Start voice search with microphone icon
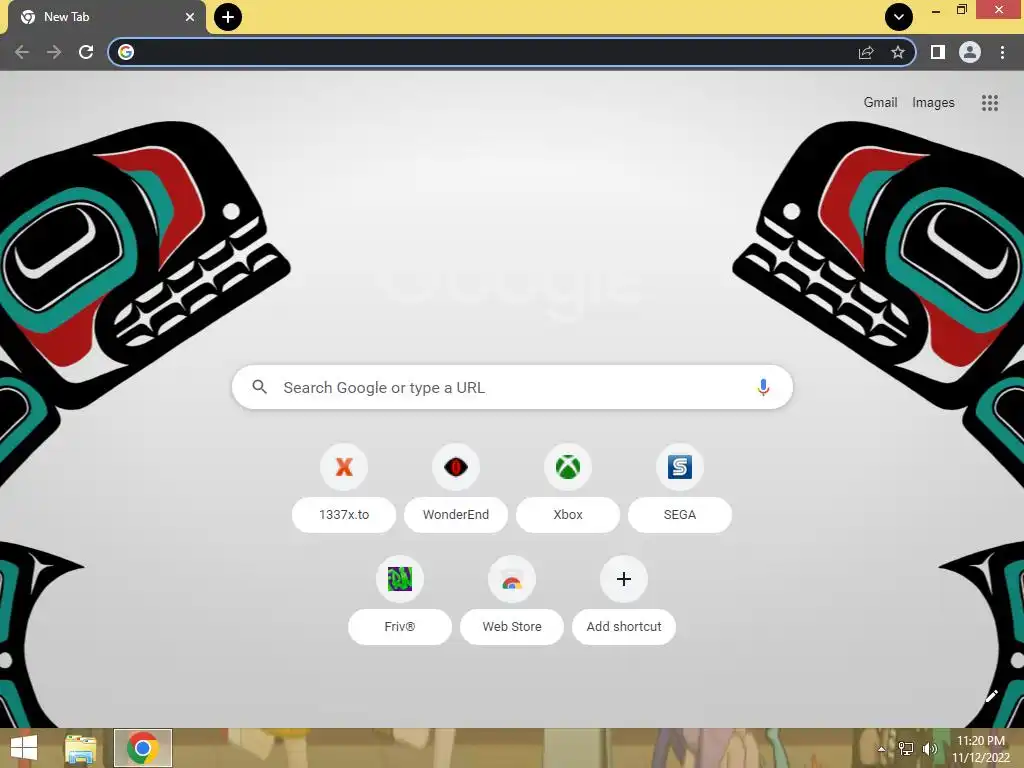 pos(763,387)
